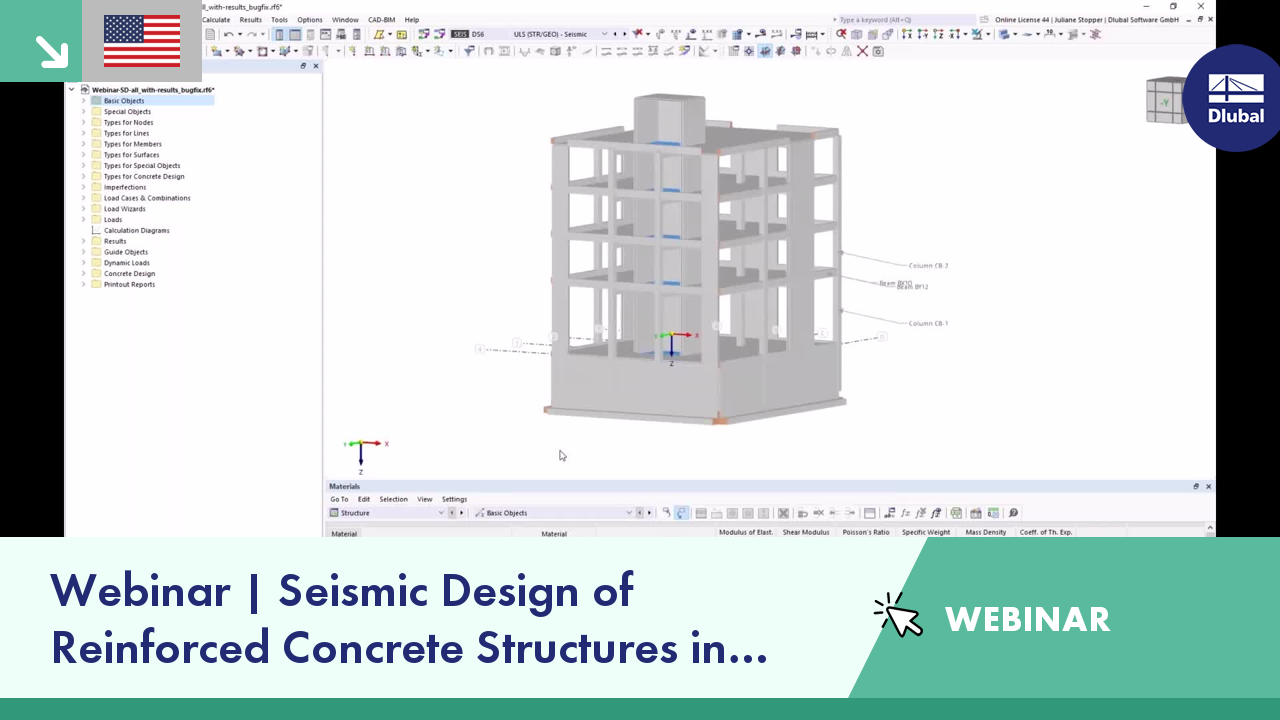Open the CAD-BIM menu

tap(383, 19)
